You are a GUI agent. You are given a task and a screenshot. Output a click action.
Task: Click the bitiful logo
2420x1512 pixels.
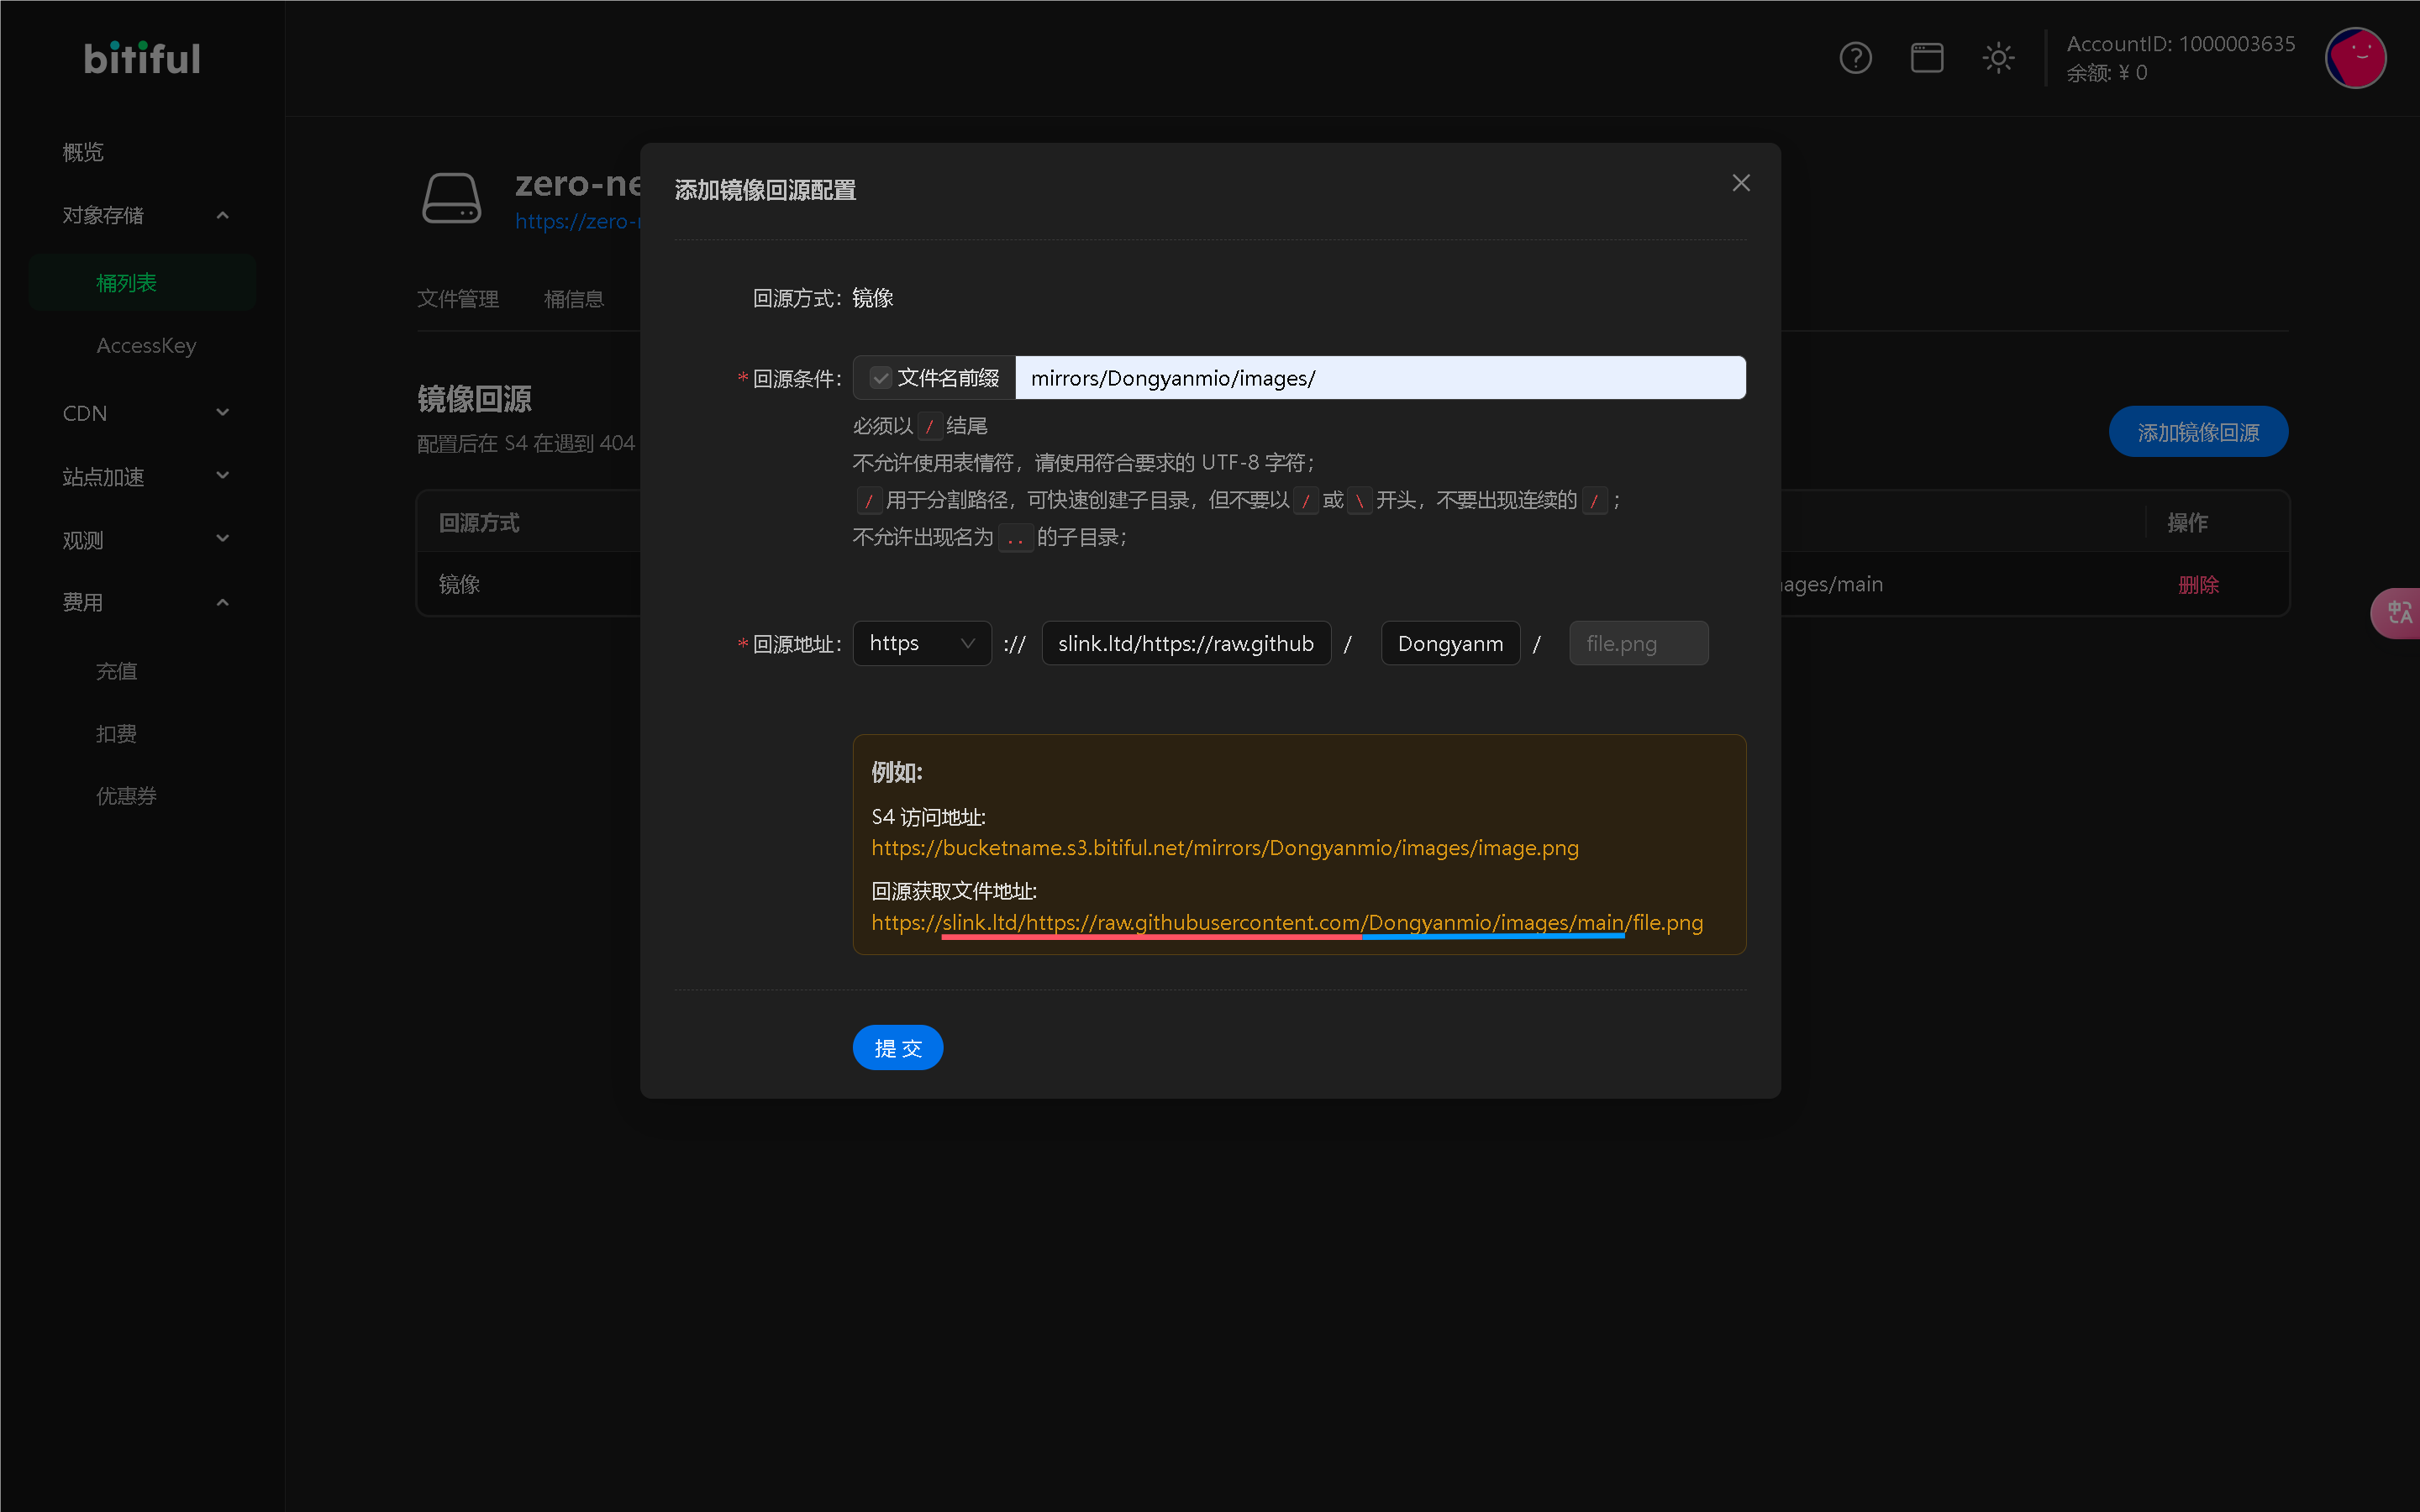click(142, 58)
